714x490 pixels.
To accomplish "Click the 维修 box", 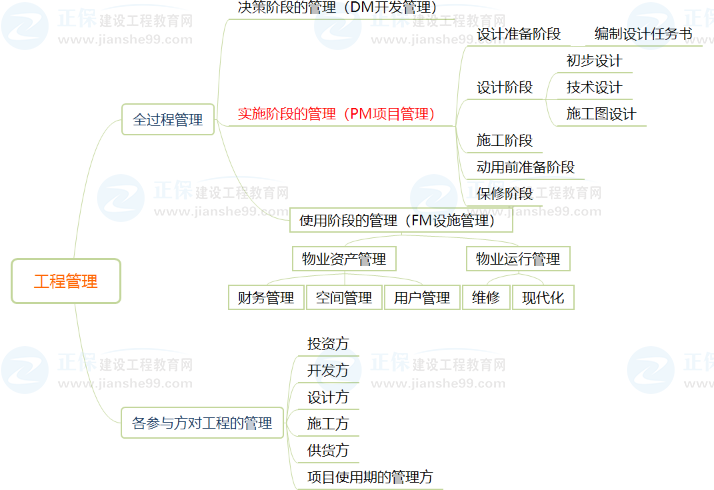I will click(x=486, y=297).
